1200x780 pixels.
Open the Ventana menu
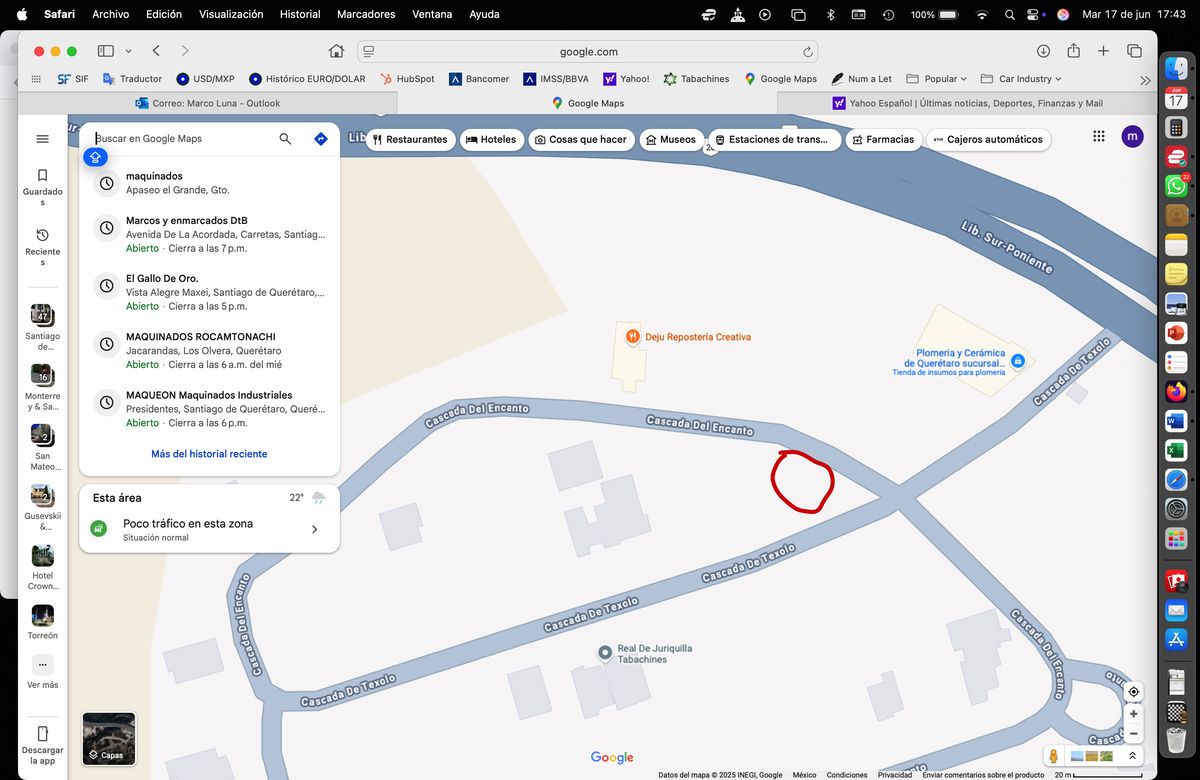coord(432,14)
